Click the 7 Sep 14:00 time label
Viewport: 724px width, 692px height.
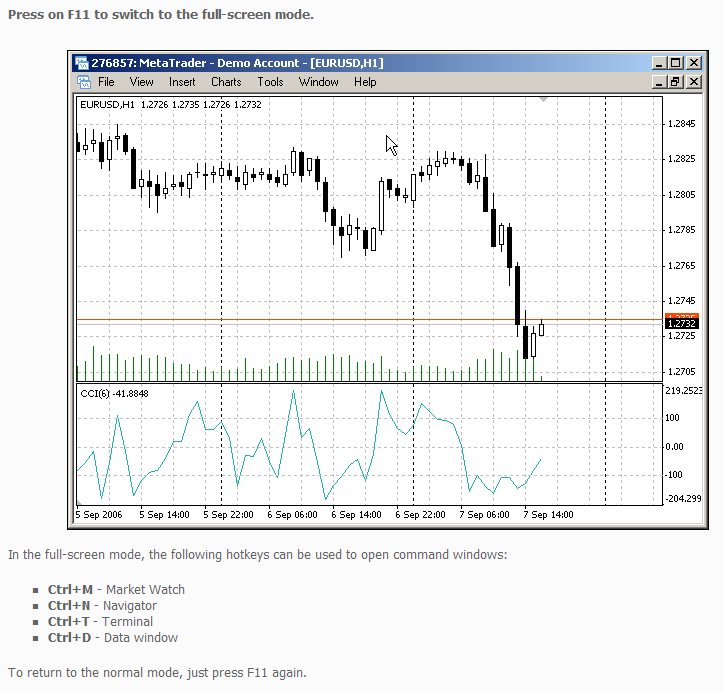(549, 515)
